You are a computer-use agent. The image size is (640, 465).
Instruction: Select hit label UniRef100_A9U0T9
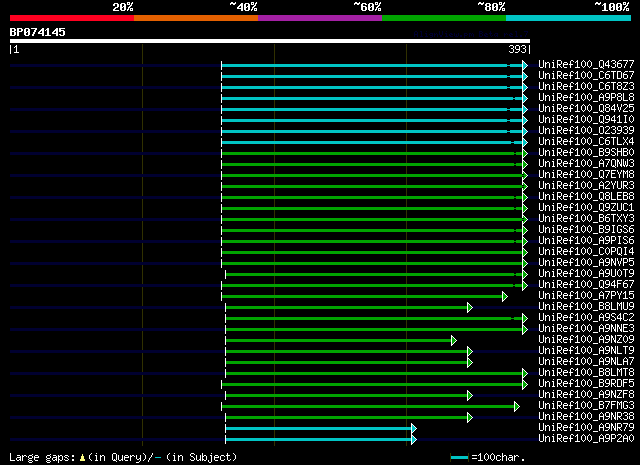click(586, 274)
